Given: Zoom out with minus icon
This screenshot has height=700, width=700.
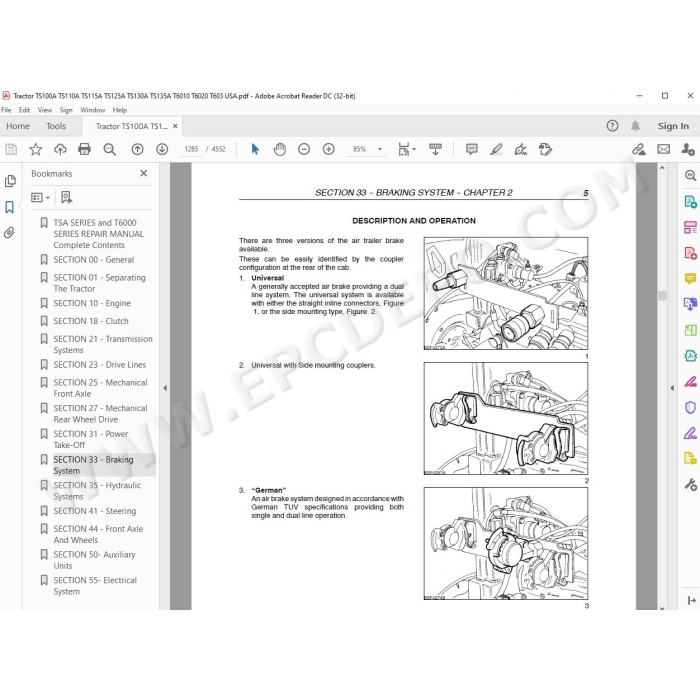Looking at the screenshot, I should click(304, 149).
